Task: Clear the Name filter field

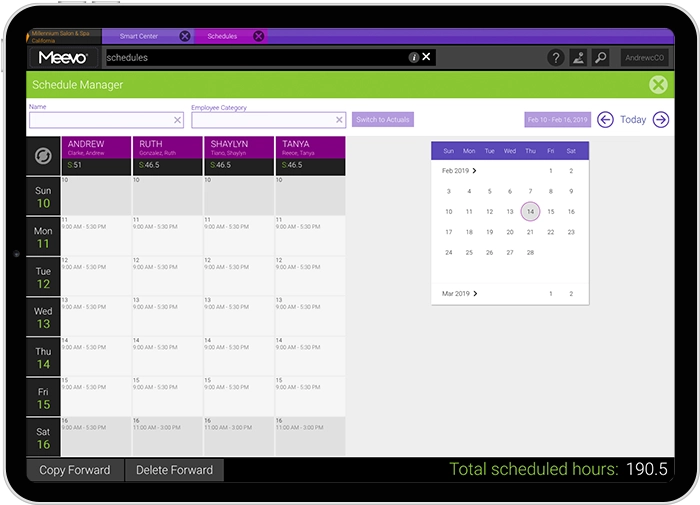Action: pyautogui.click(x=178, y=120)
